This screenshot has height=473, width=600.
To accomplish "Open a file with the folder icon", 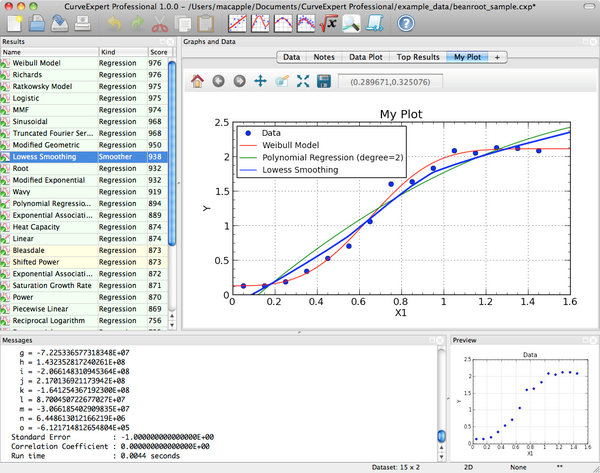I will (x=36, y=24).
